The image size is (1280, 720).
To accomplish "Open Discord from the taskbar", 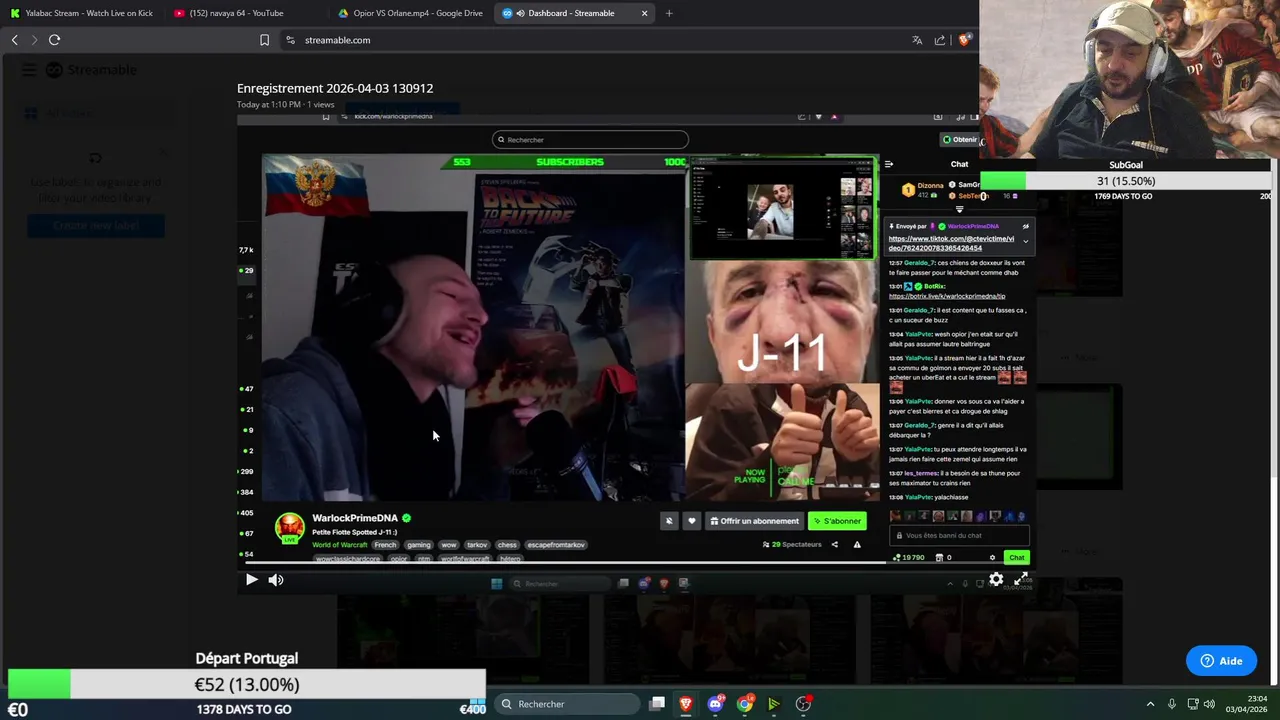I will (x=715, y=704).
